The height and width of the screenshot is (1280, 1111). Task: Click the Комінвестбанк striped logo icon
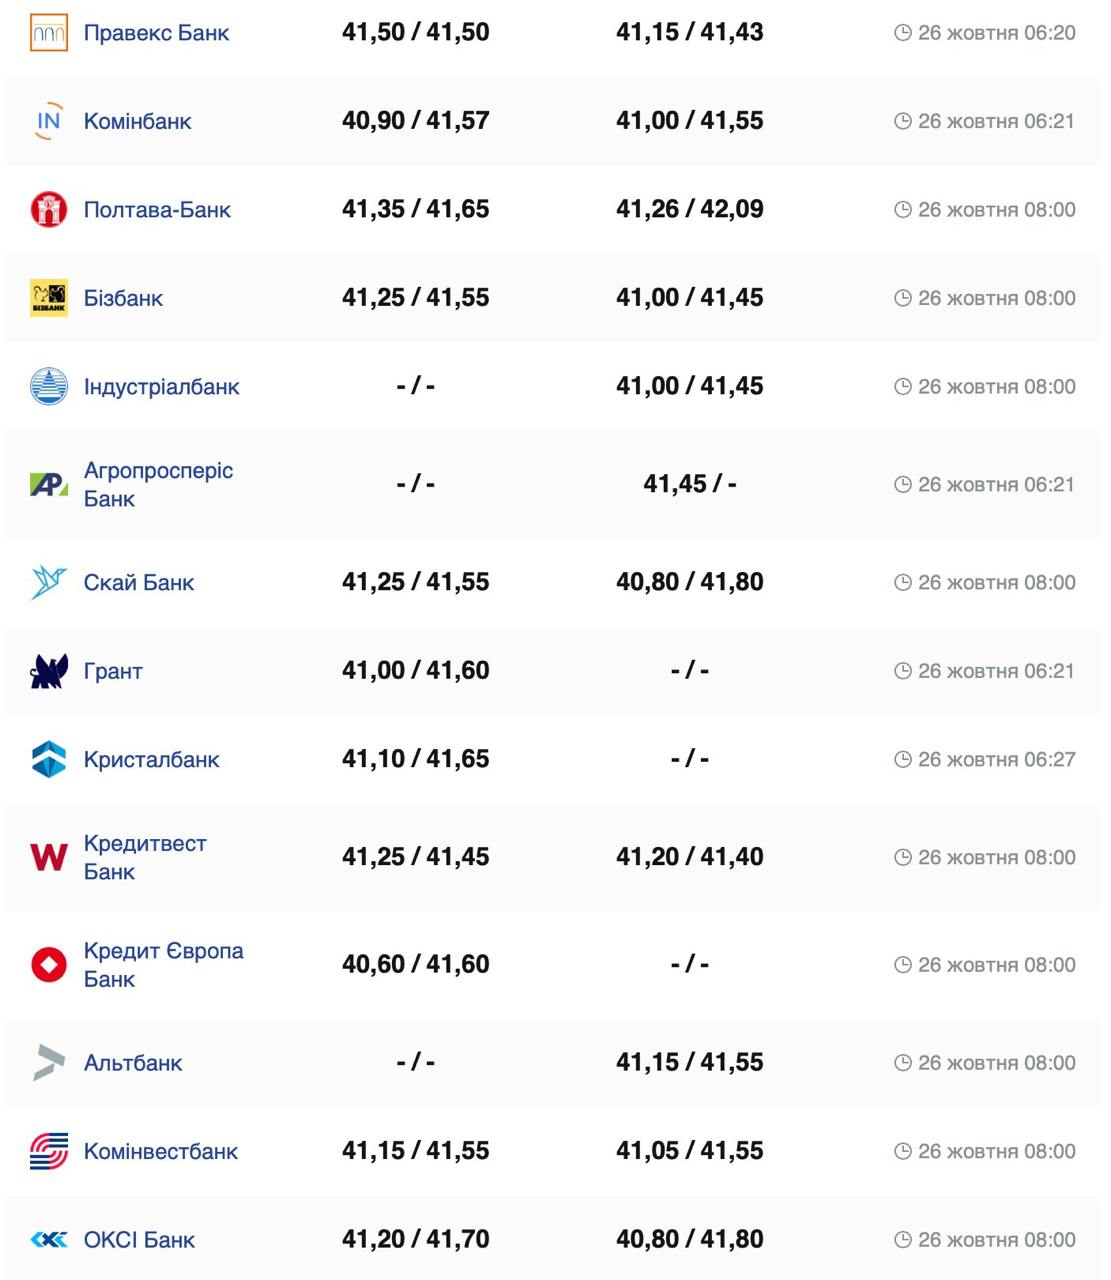pyautogui.click(x=49, y=1151)
